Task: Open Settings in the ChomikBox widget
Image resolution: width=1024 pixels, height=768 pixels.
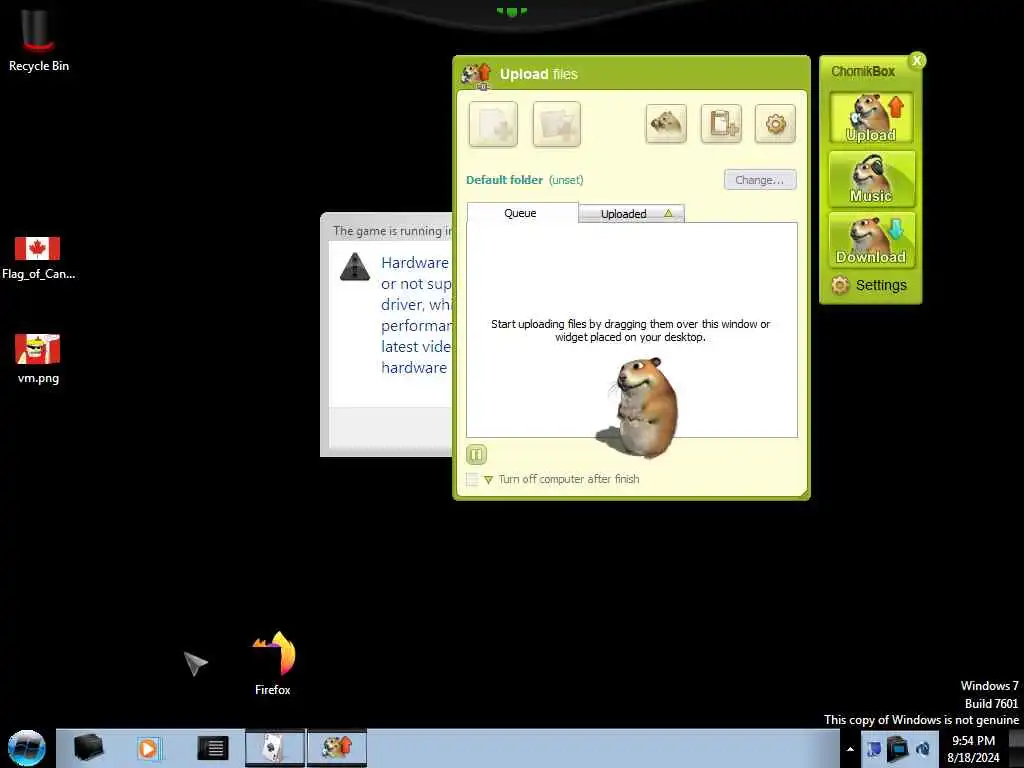Action: (869, 285)
